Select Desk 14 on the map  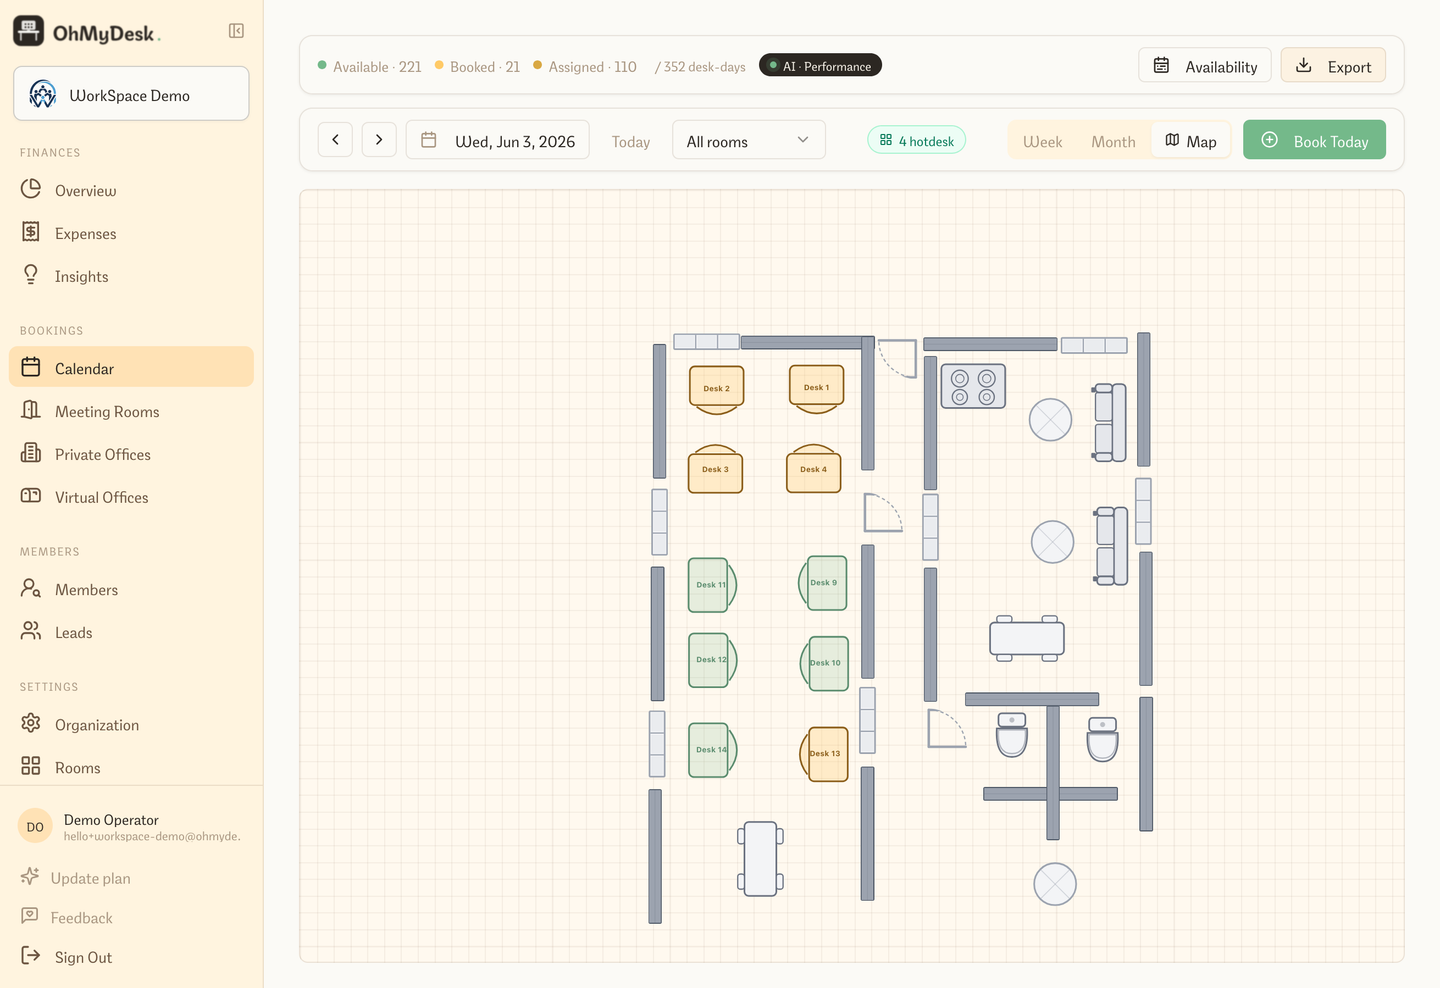(712, 750)
